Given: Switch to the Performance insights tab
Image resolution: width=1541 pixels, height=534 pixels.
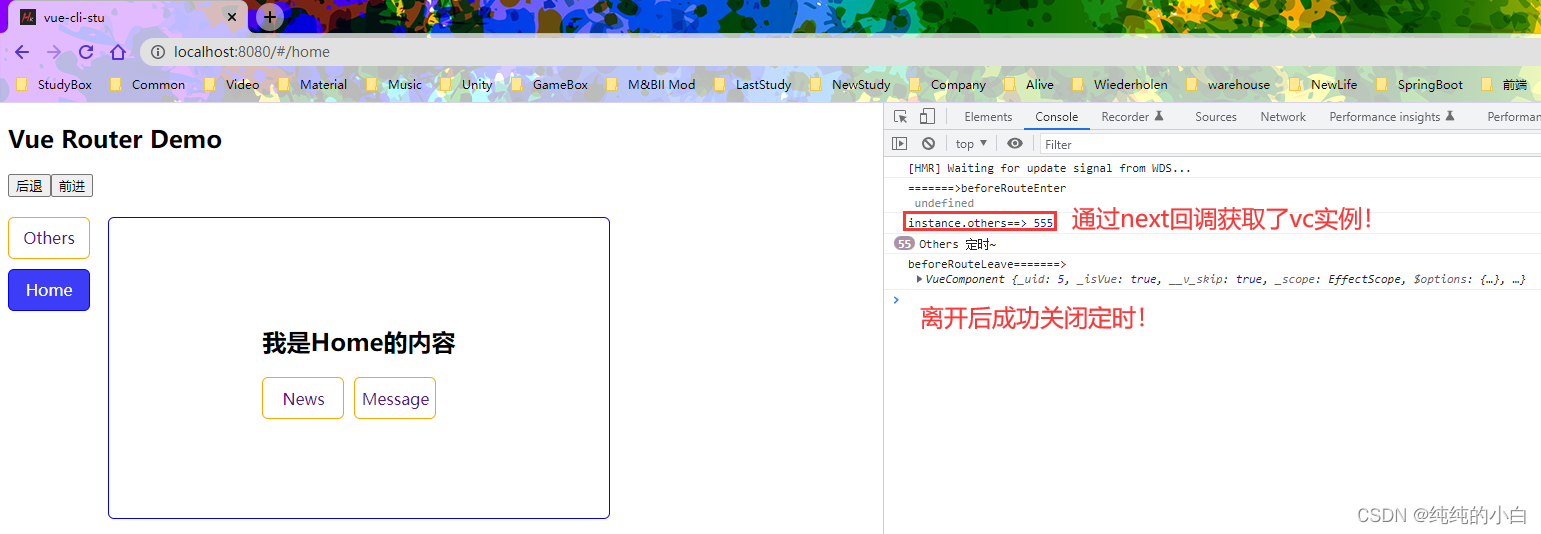Looking at the screenshot, I should (x=1392, y=117).
